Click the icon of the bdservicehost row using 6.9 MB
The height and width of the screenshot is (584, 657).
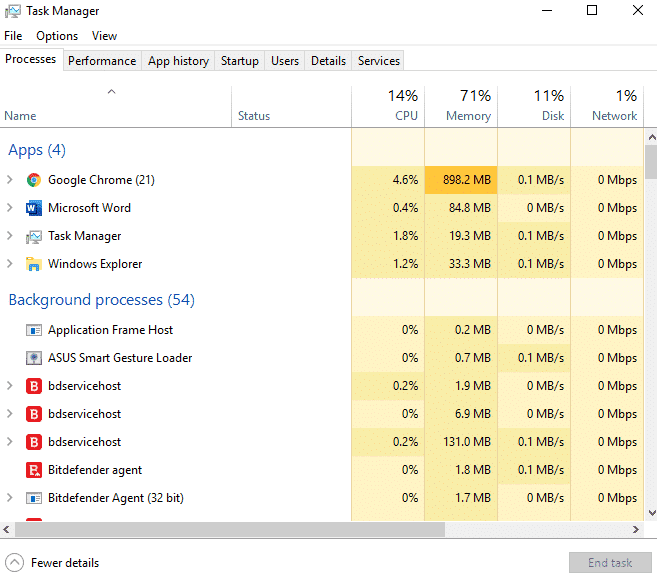pyautogui.click(x=34, y=414)
